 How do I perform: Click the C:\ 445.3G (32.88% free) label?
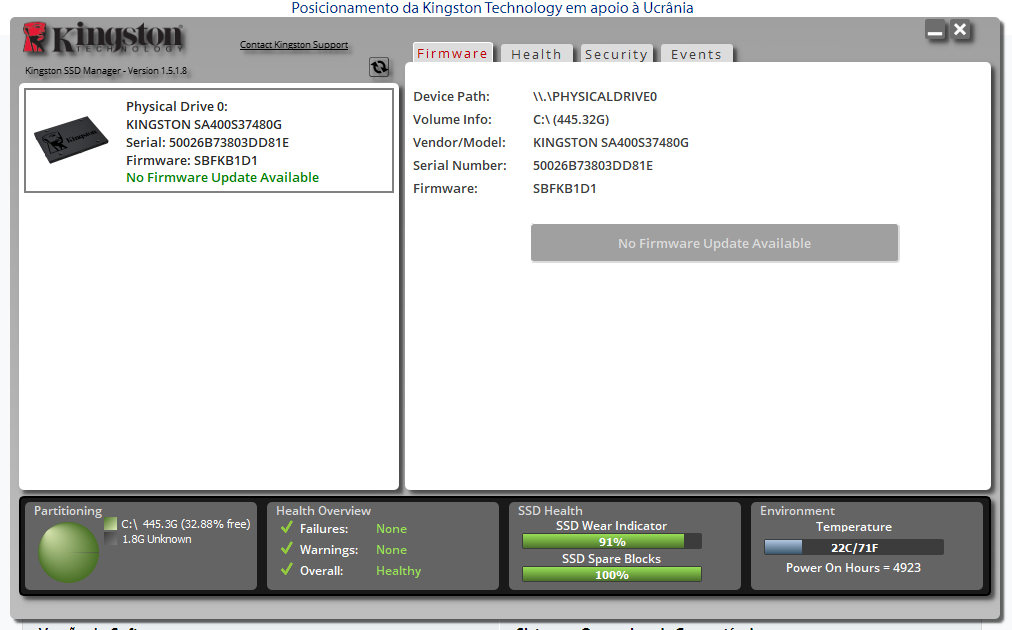tap(185, 524)
